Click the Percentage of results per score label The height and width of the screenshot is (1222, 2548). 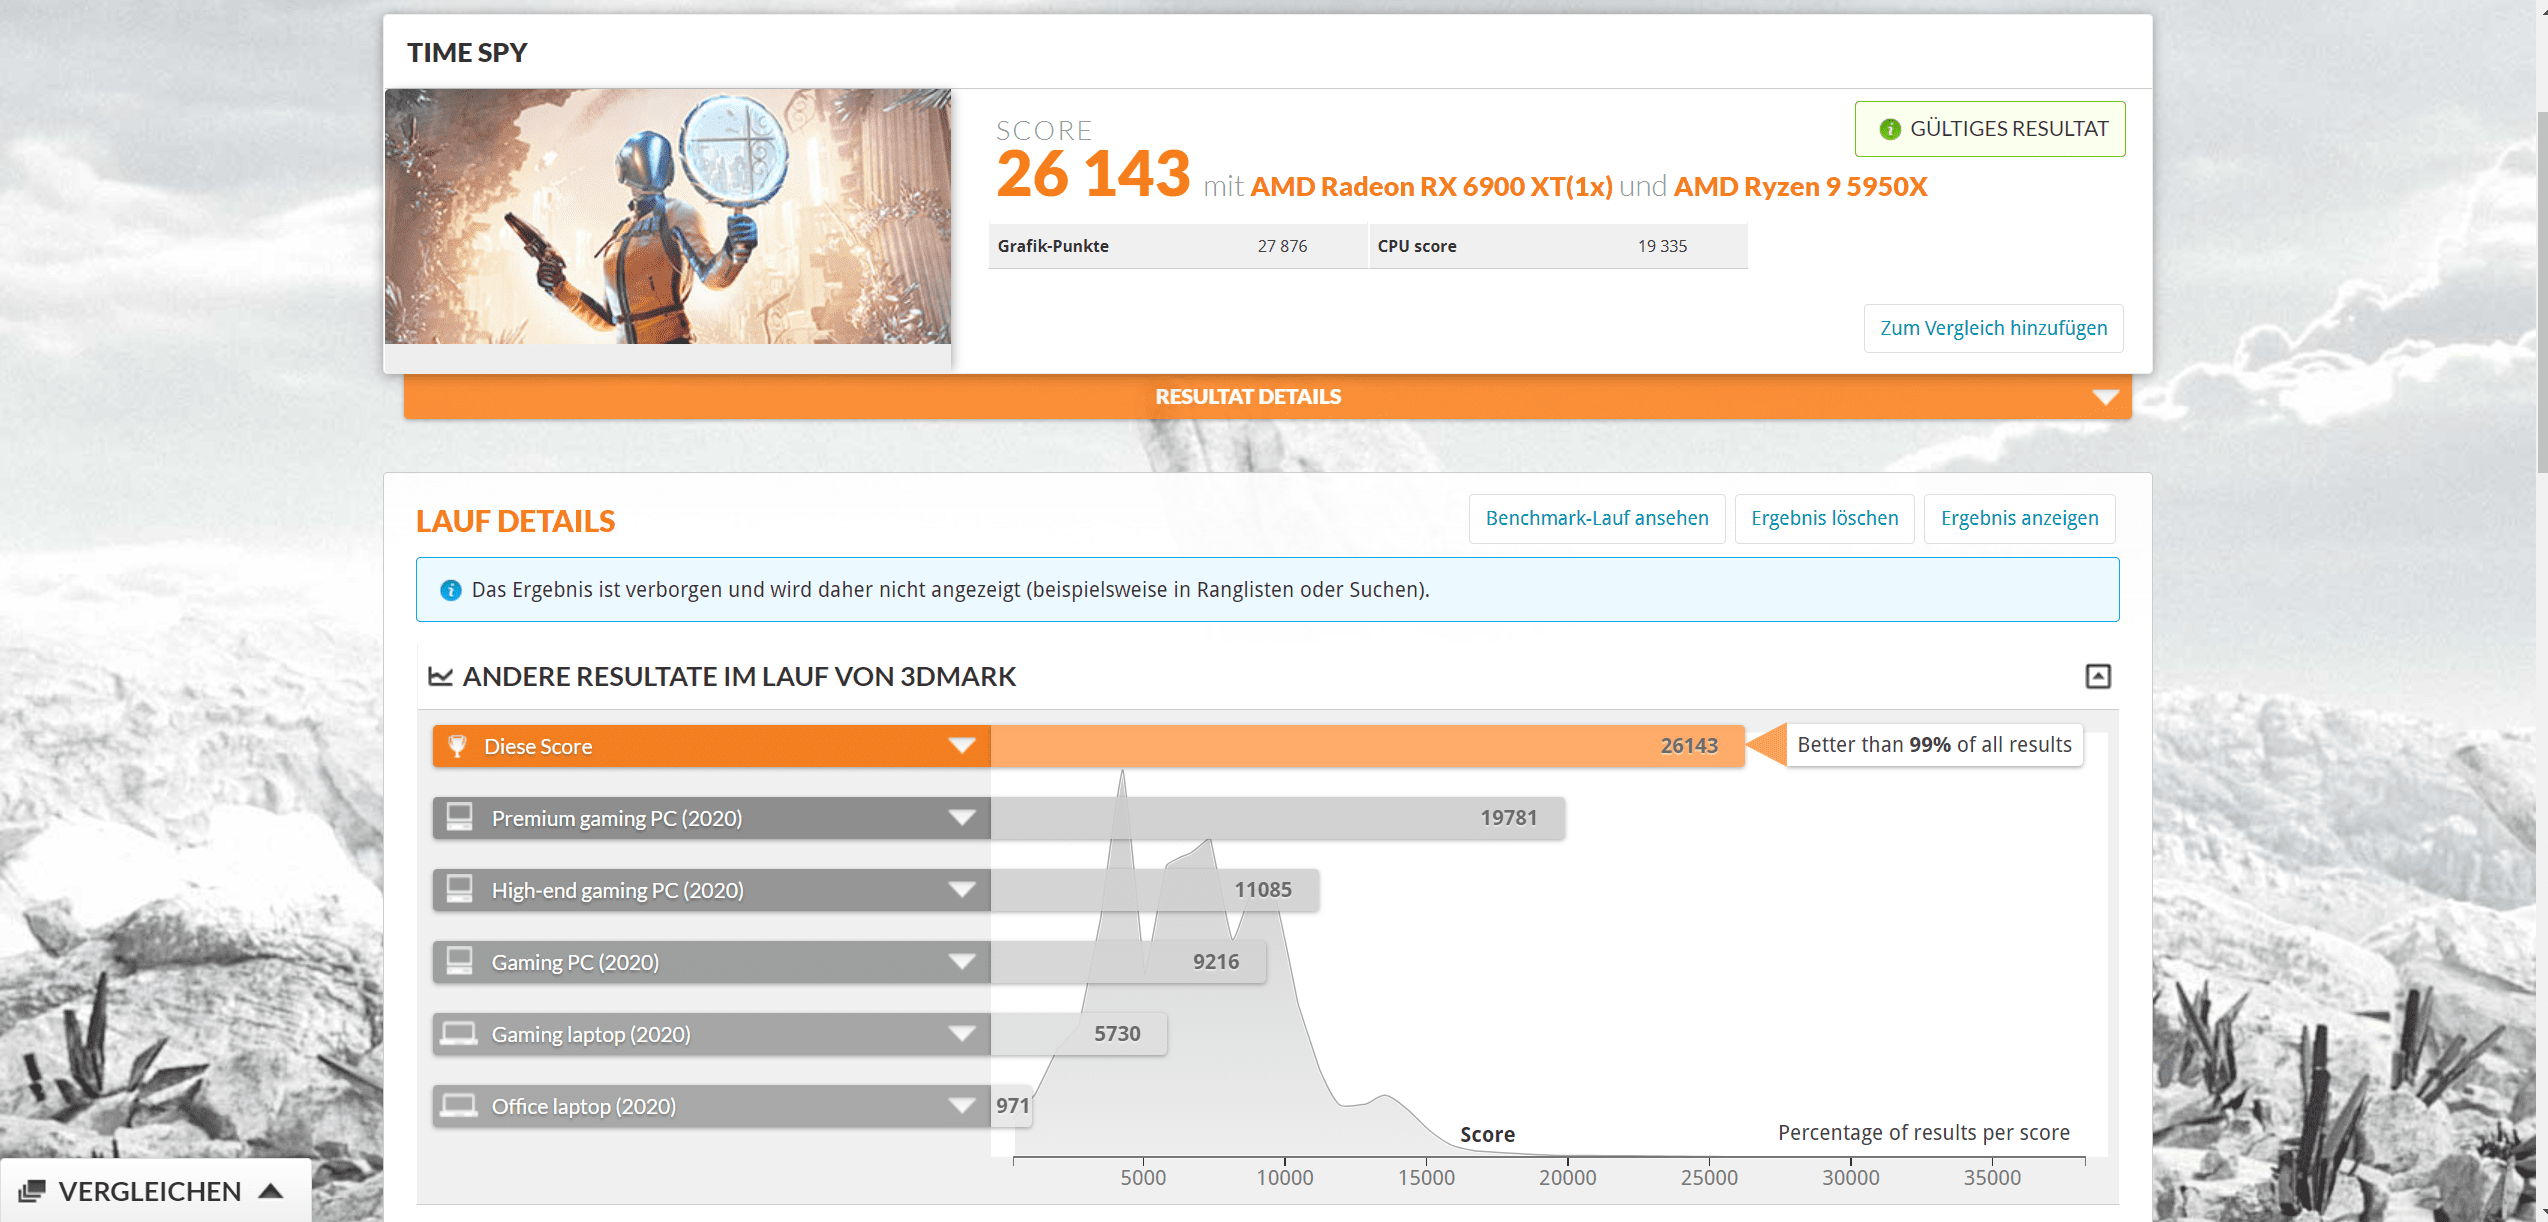1923,1133
